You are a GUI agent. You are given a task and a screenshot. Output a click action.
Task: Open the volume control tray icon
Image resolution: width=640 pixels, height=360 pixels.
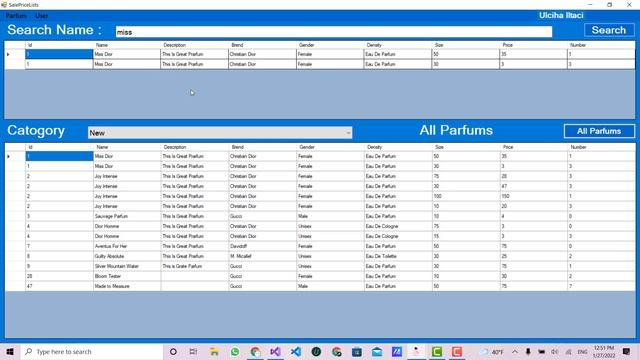click(x=554, y=351)
